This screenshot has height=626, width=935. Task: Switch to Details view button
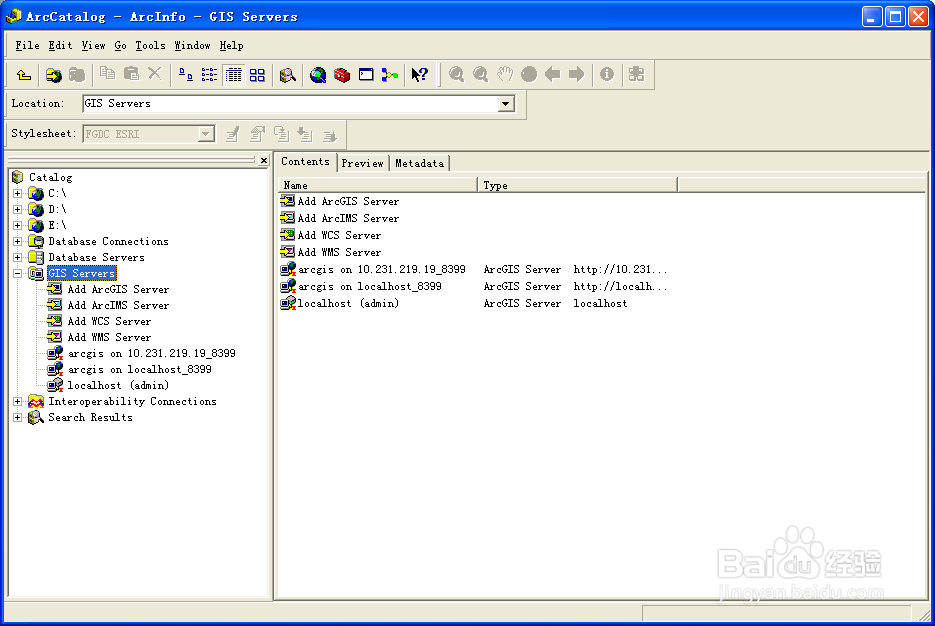[x=233, y=75]
